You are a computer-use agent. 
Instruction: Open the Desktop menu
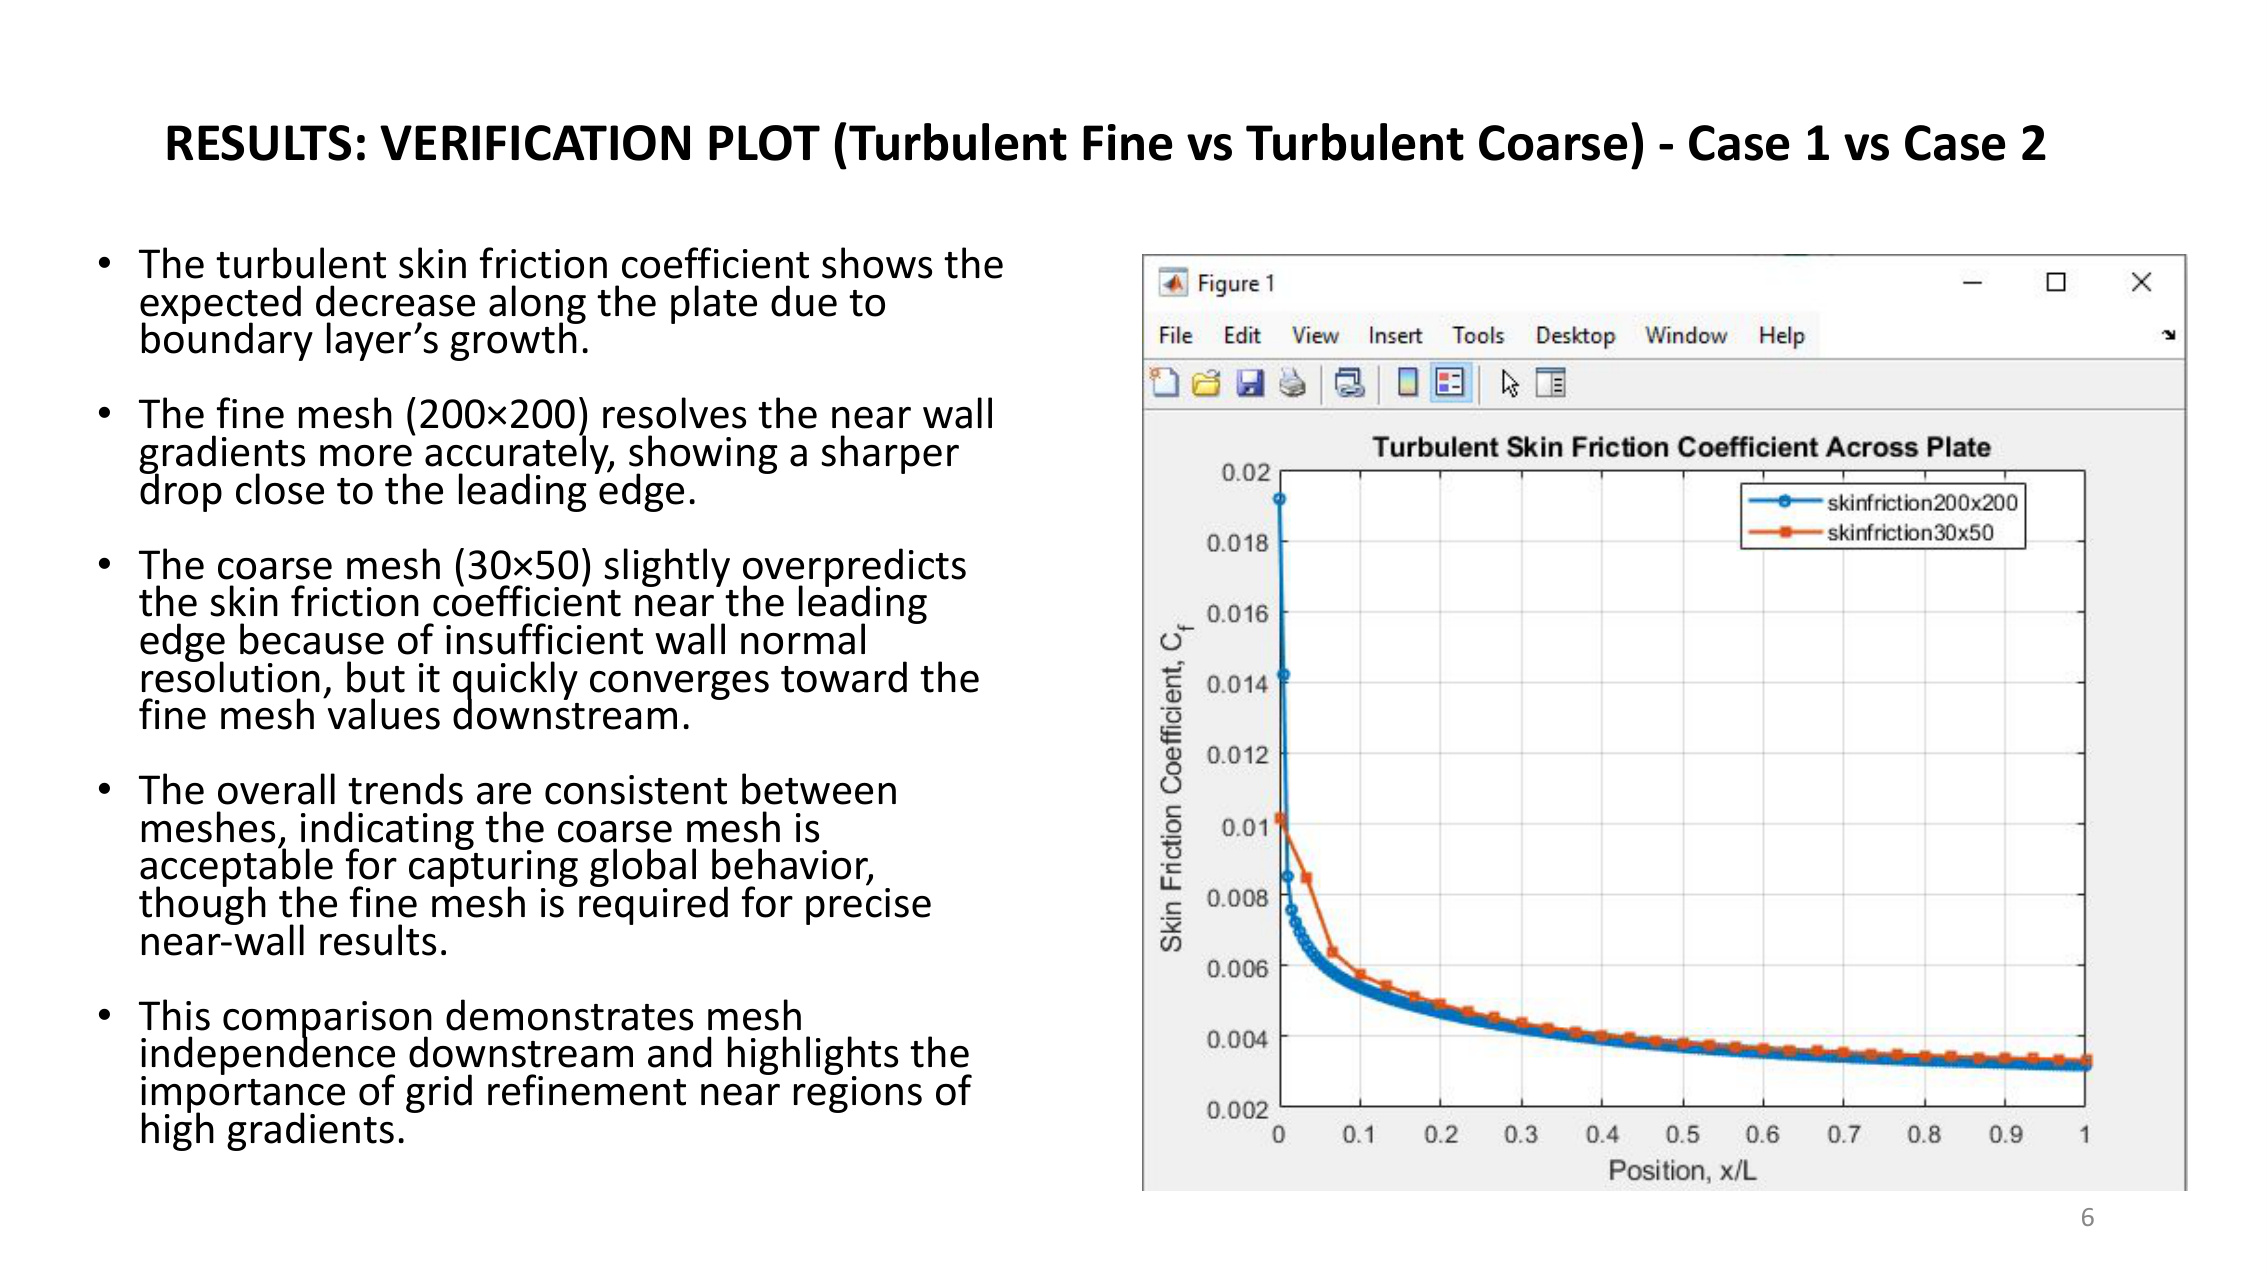point(1575,336)
